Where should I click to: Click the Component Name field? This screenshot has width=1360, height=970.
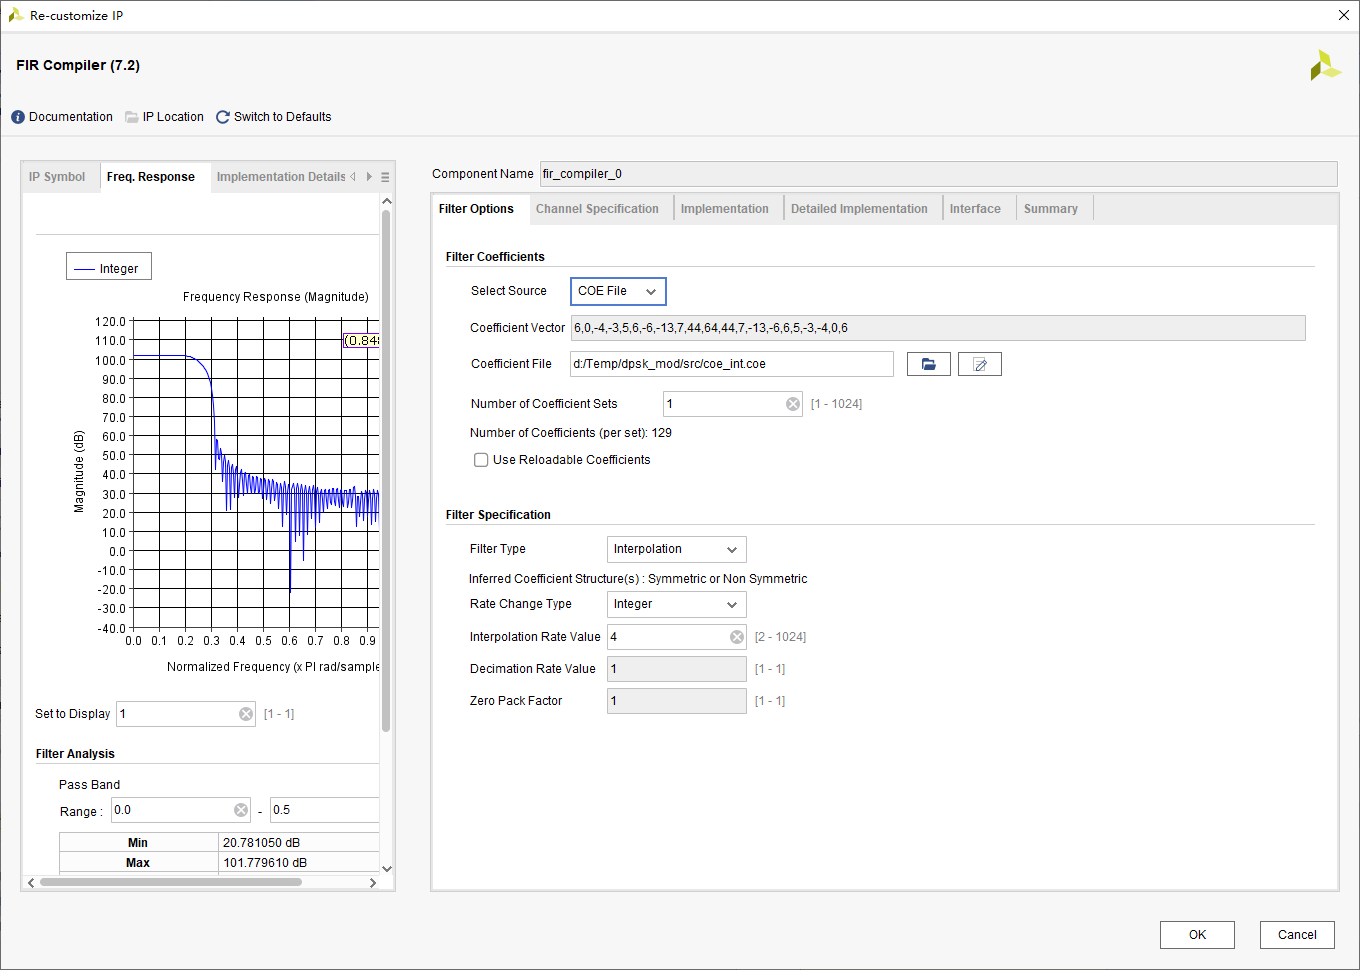(x=938, y=174)
